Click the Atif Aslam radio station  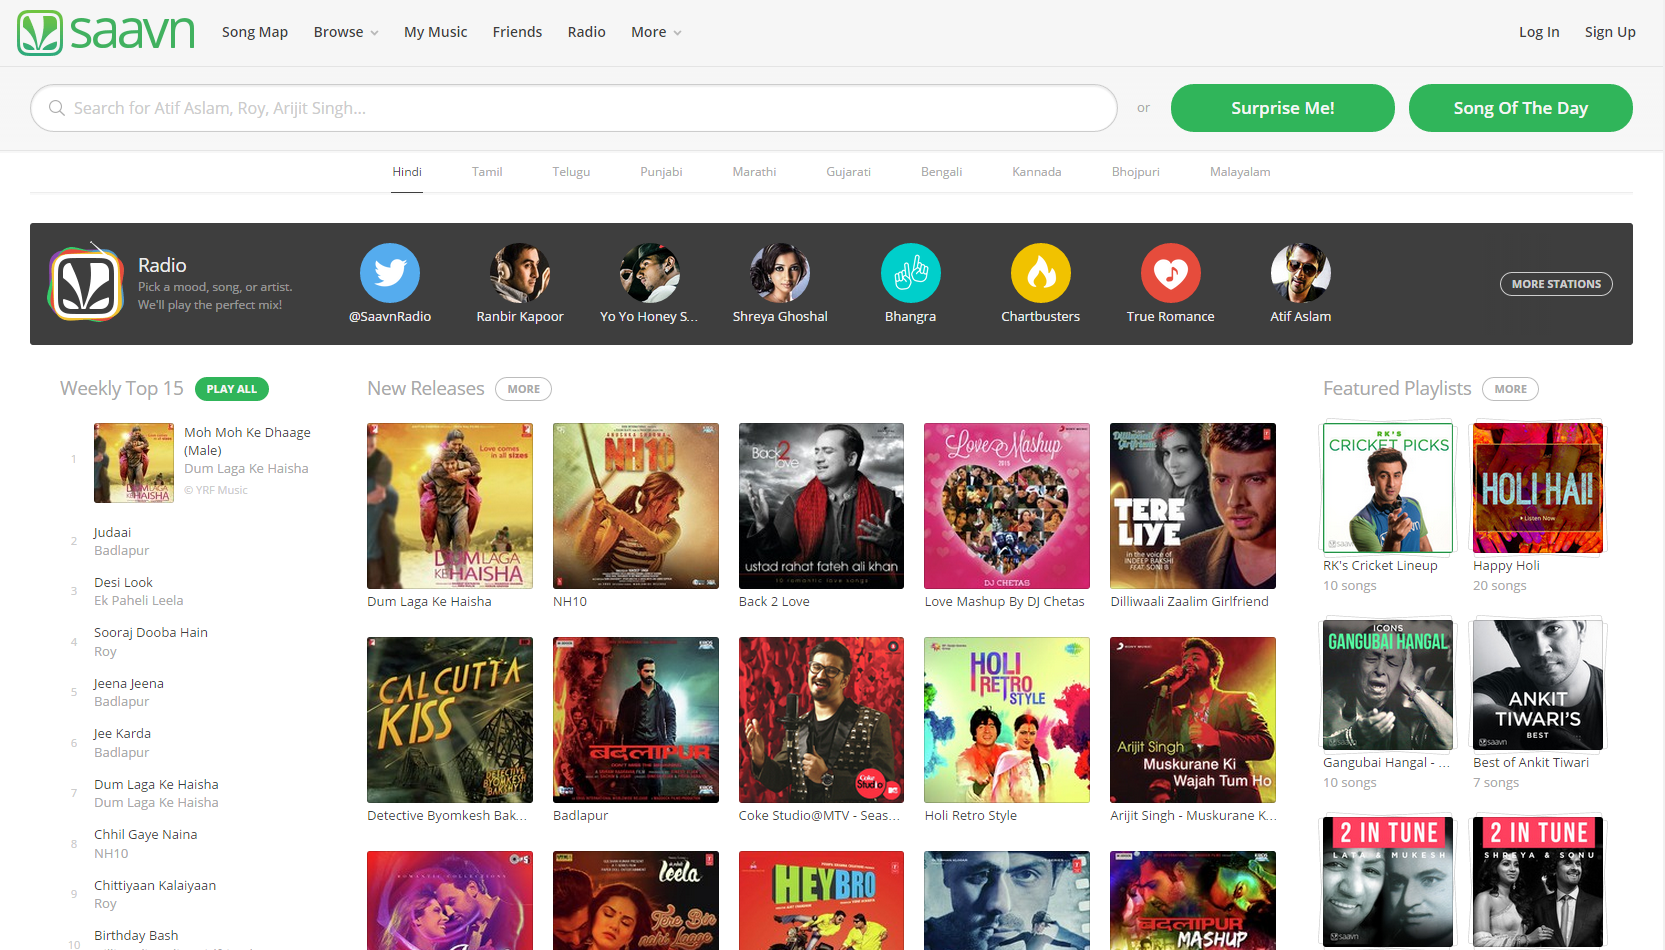coord(1300,273)
